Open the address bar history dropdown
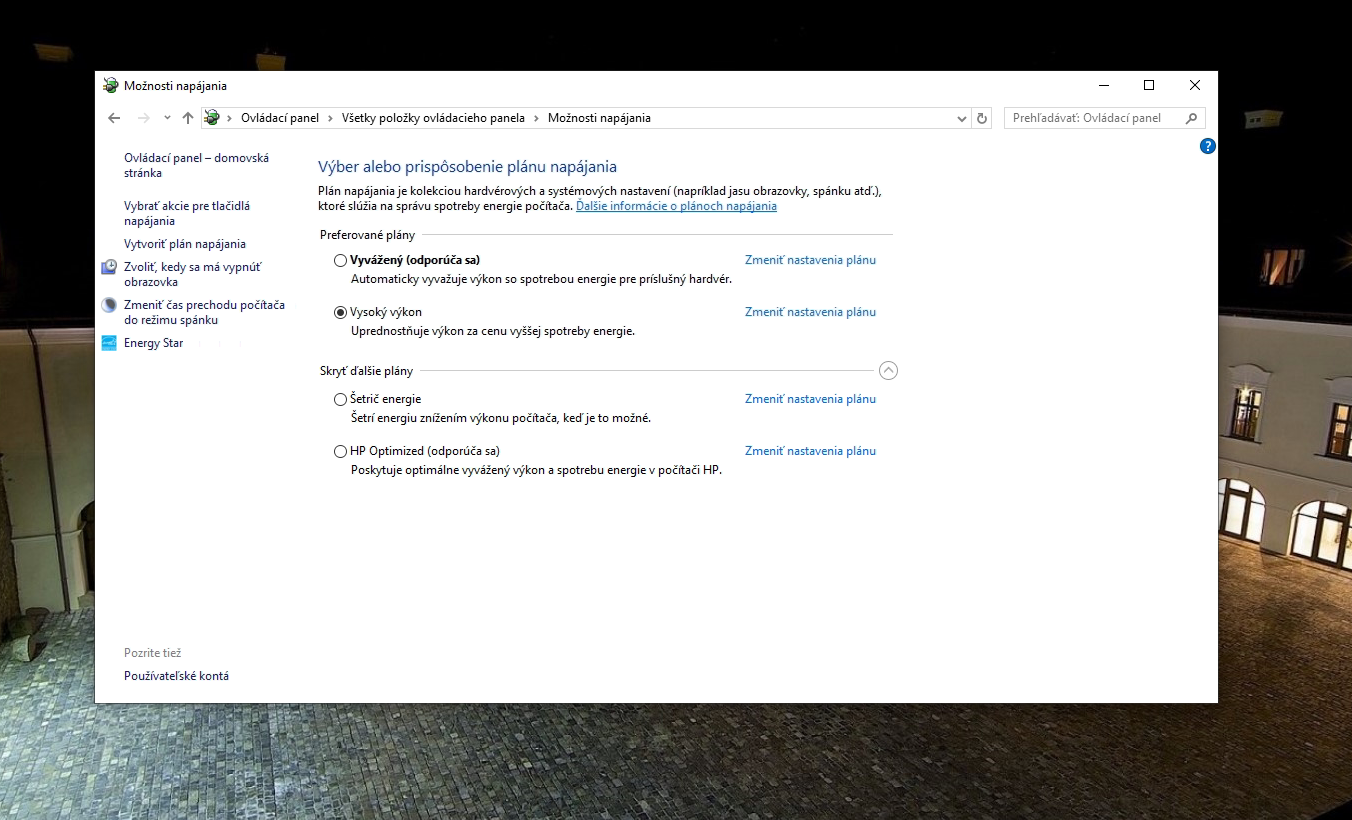 [x=962, y=118]
